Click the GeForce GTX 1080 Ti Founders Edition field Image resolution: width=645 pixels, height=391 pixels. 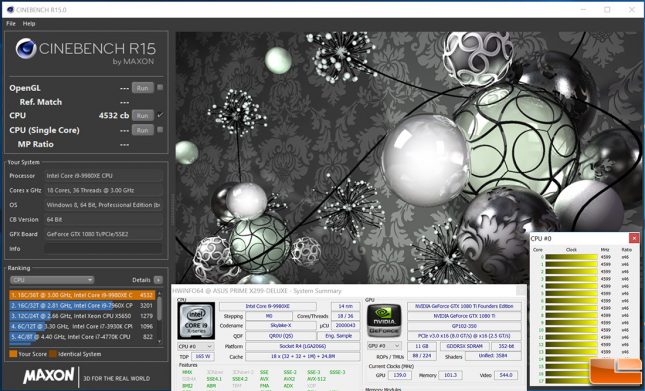point(464,306)
